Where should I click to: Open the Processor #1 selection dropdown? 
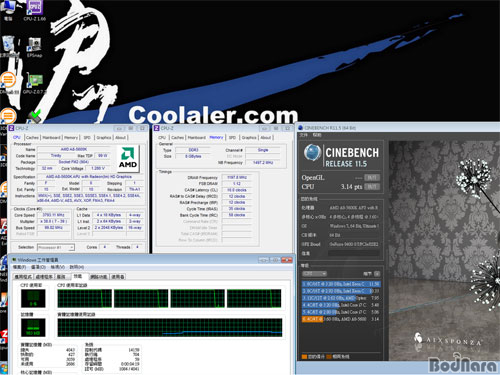tap(56, 247)
